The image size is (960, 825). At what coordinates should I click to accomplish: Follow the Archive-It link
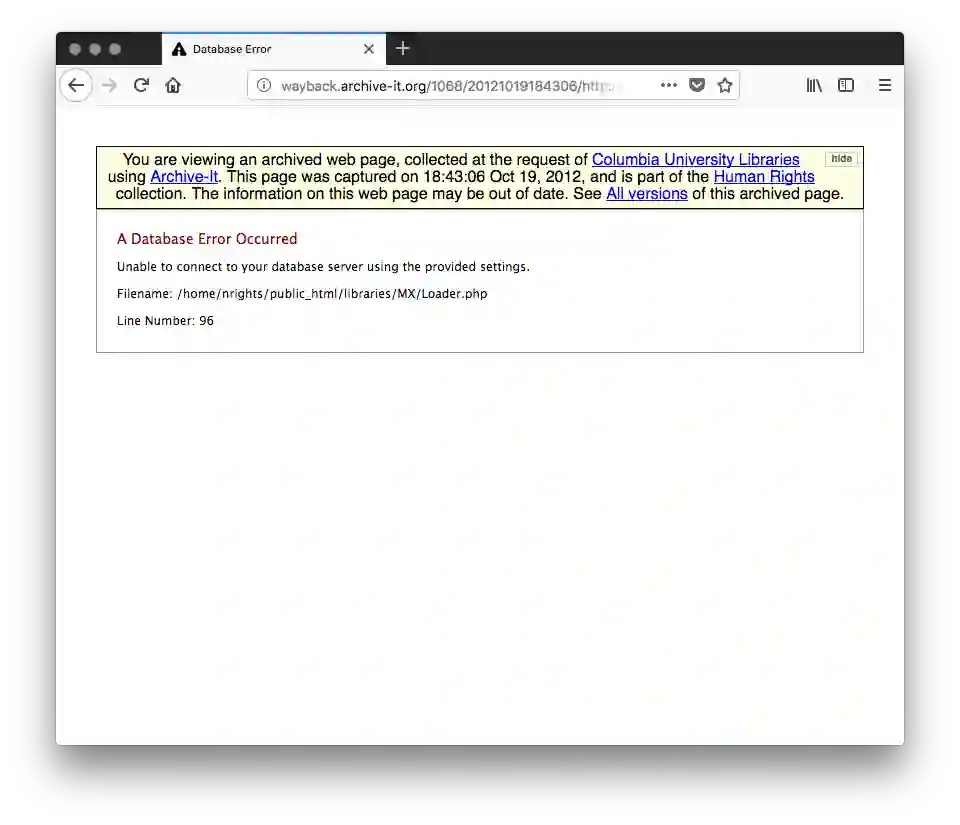[x=184, y=177]
